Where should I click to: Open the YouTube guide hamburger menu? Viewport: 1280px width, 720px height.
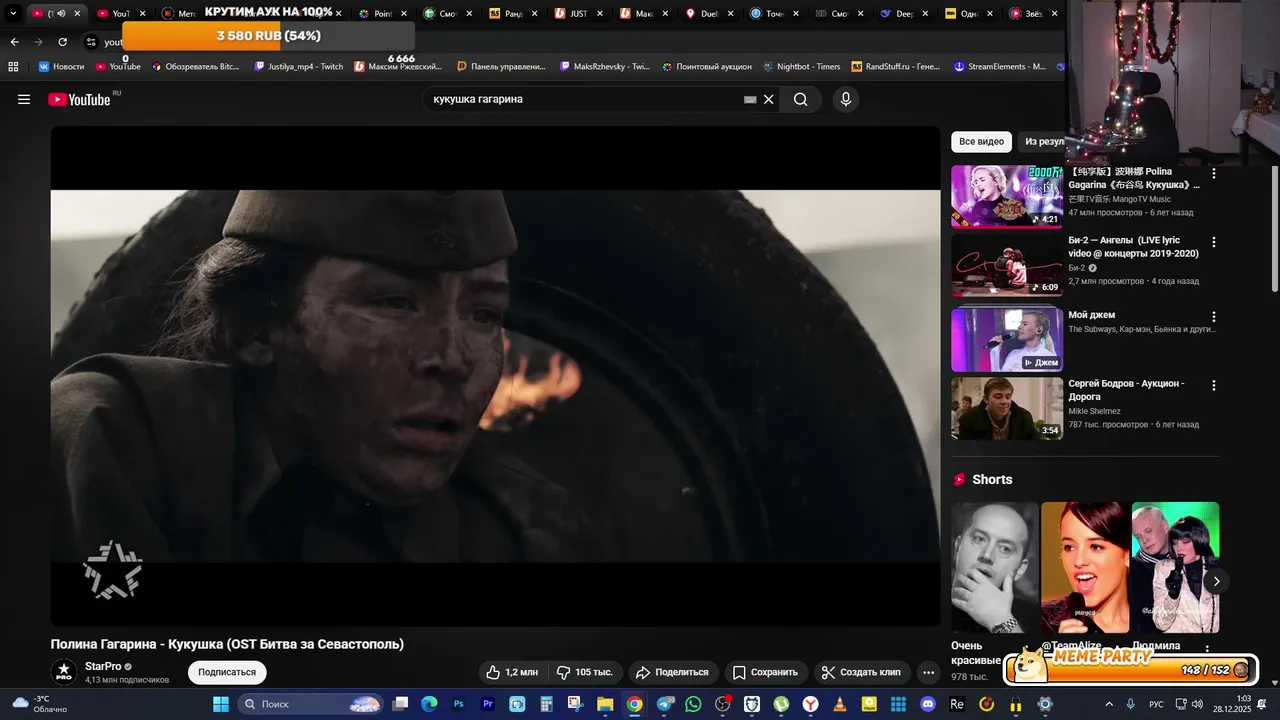[x=24, y=99]
